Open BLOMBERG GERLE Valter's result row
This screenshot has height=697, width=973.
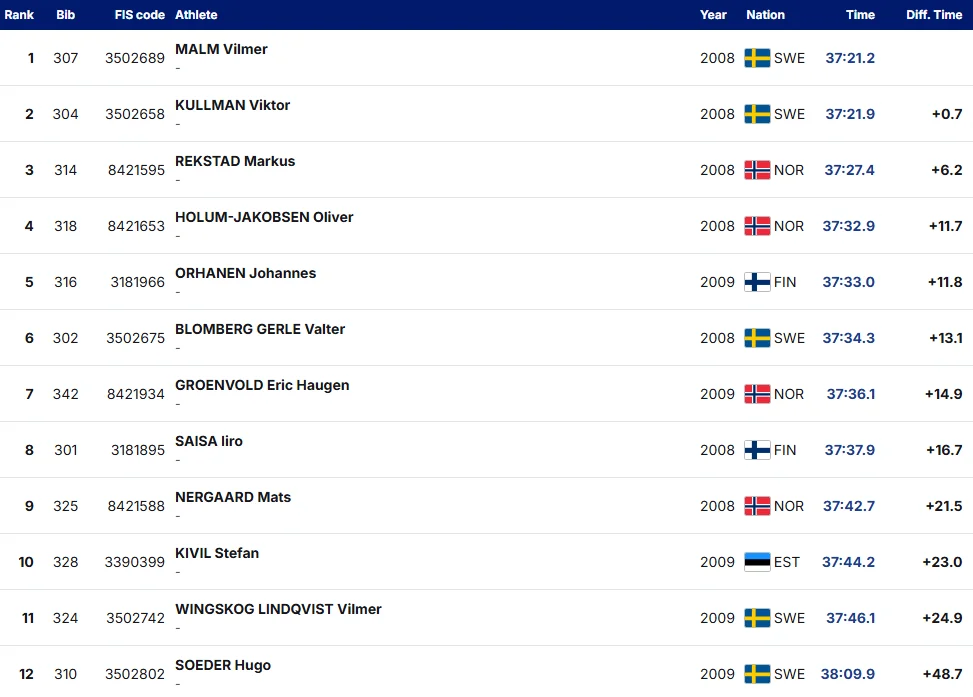(486, 338)
